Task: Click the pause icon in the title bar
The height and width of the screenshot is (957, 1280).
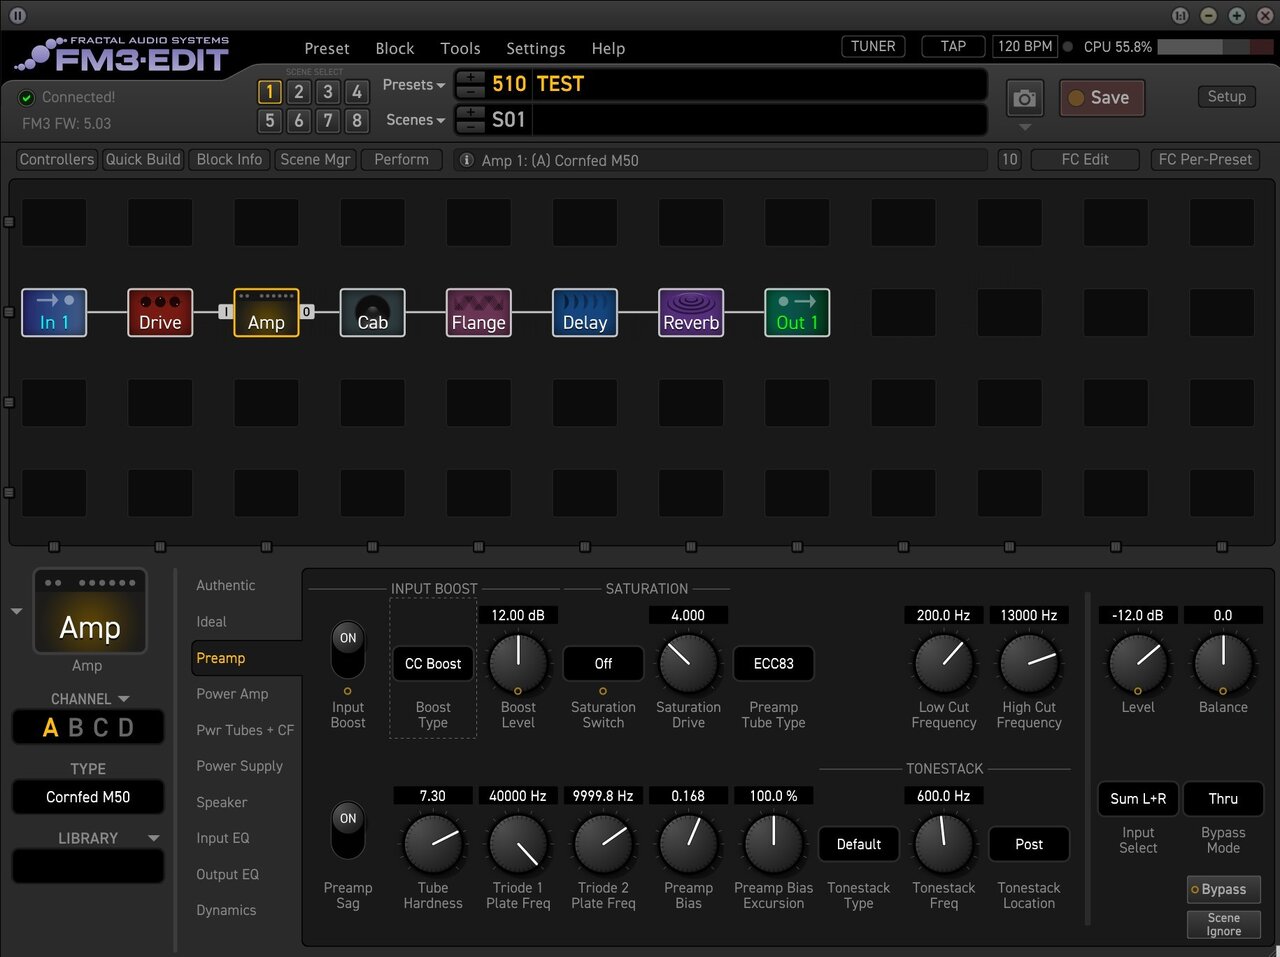Action: click(18, 15)
